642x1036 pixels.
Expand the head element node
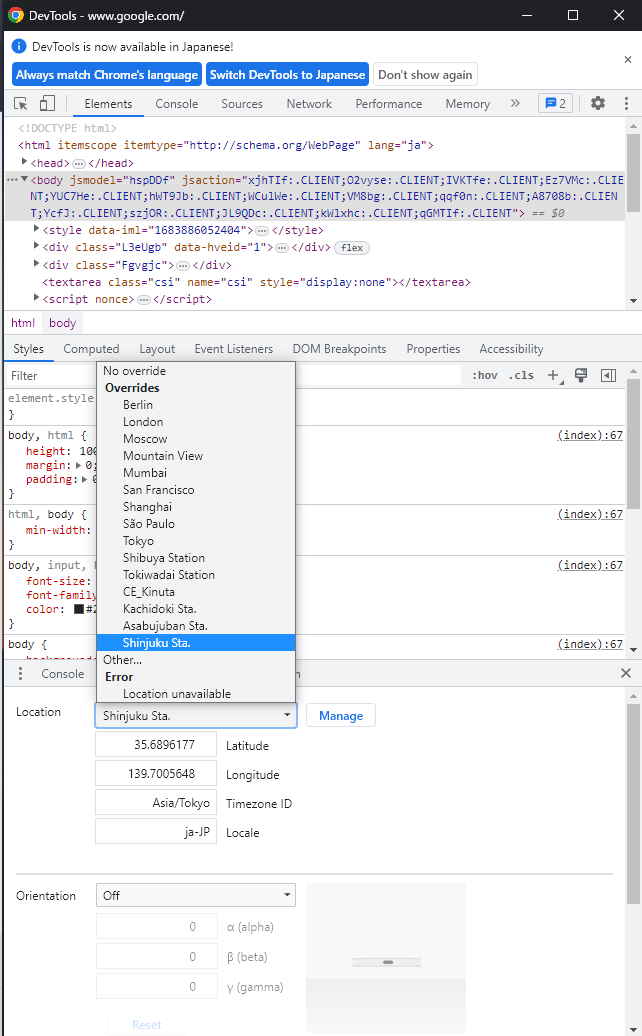tap(24, 162)
